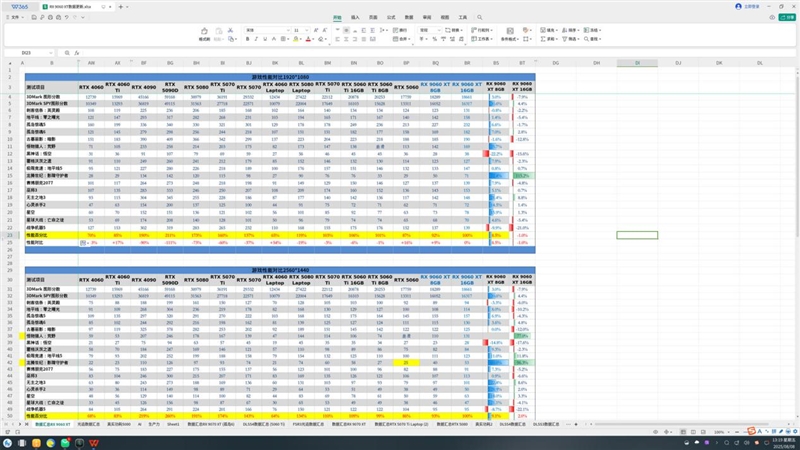
Task: Click the Undo arrow icon
Action: (66, 17)
